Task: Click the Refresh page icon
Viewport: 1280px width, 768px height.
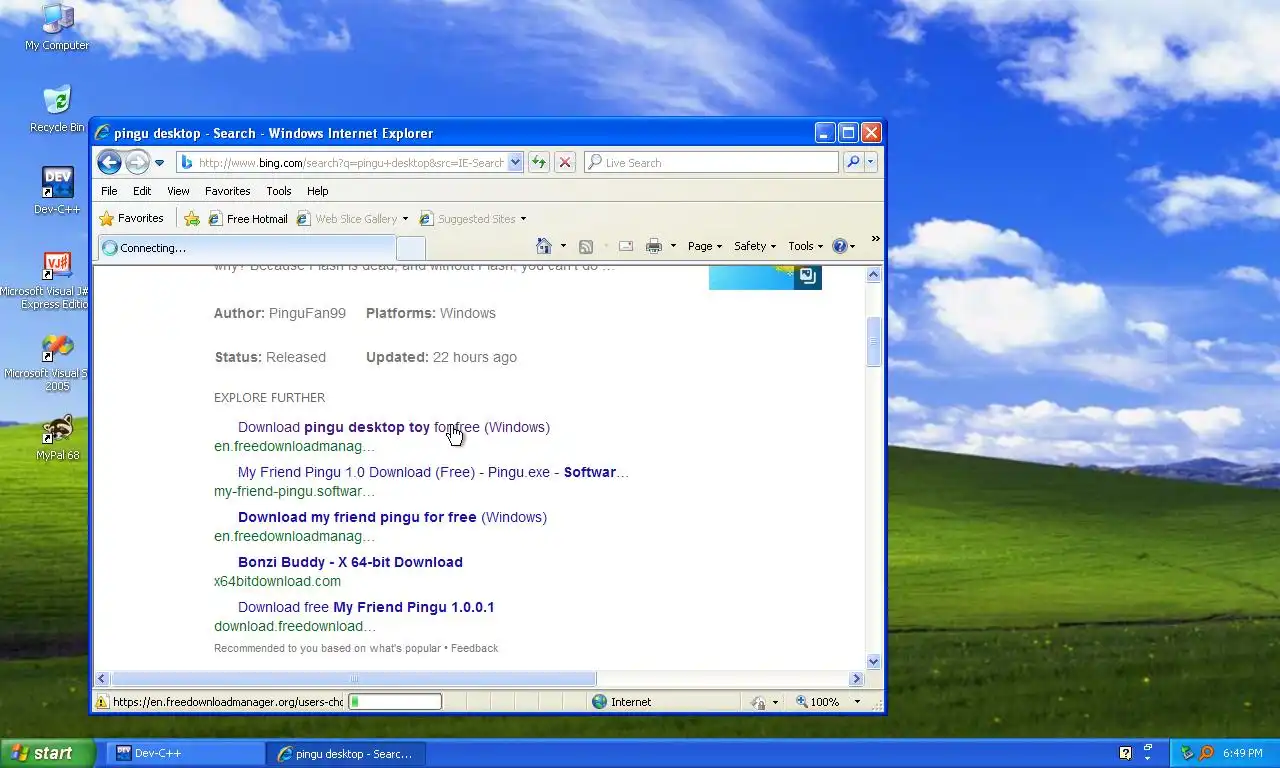Action: (539, 162)
